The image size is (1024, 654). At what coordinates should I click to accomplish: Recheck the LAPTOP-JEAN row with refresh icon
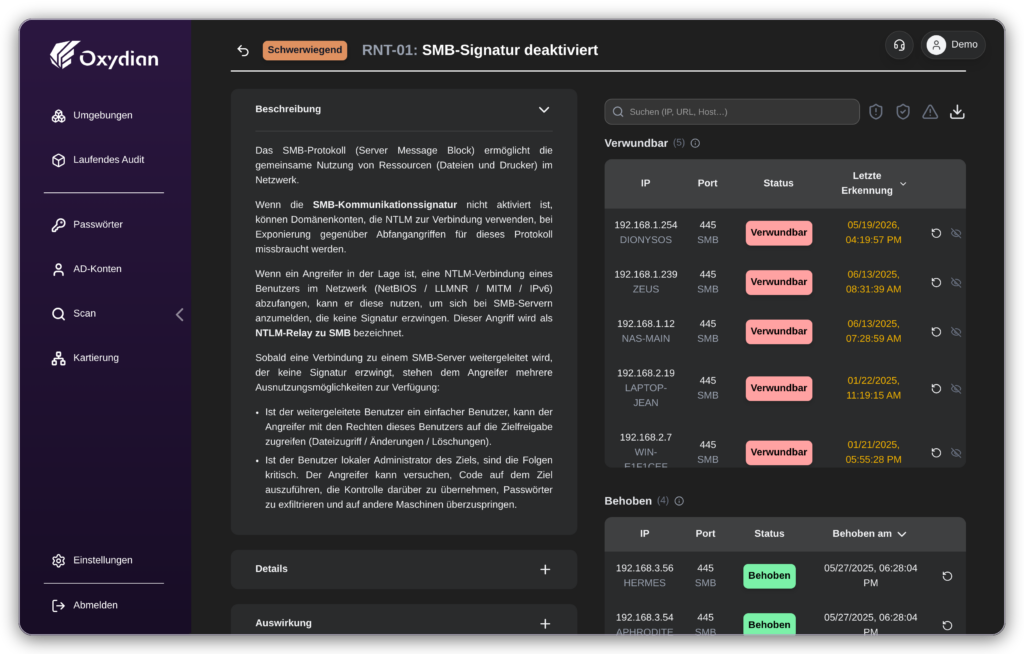click(x=936, y=389)
